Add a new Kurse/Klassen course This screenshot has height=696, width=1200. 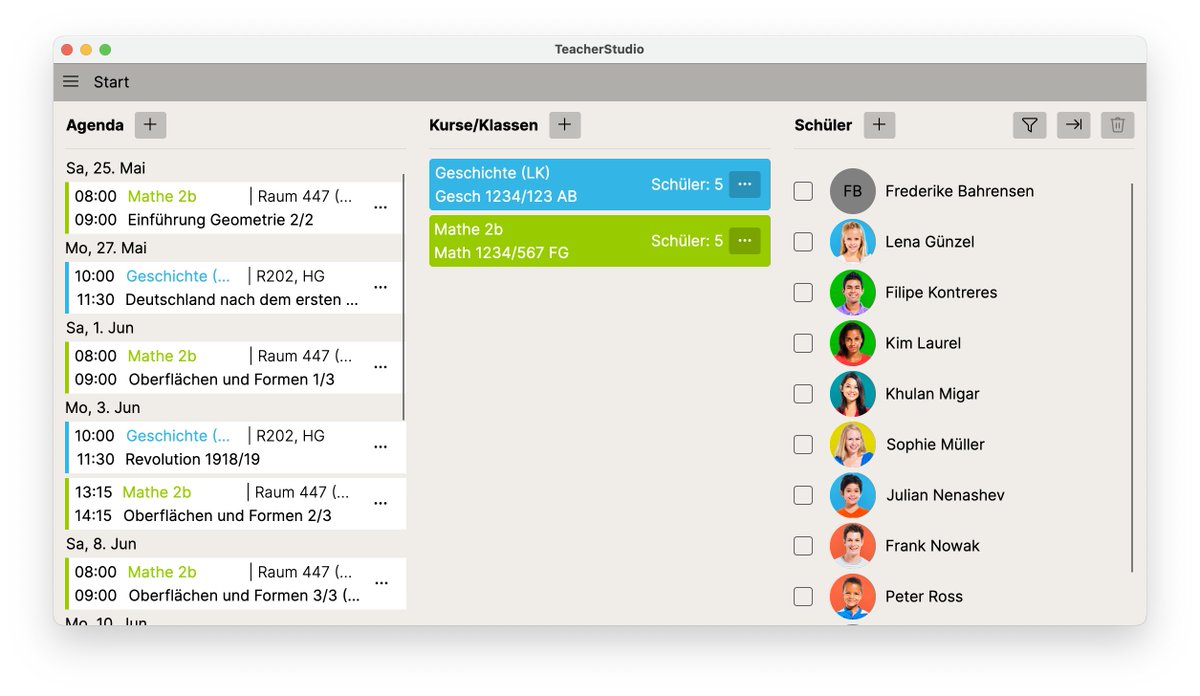[x=565, y=125]
